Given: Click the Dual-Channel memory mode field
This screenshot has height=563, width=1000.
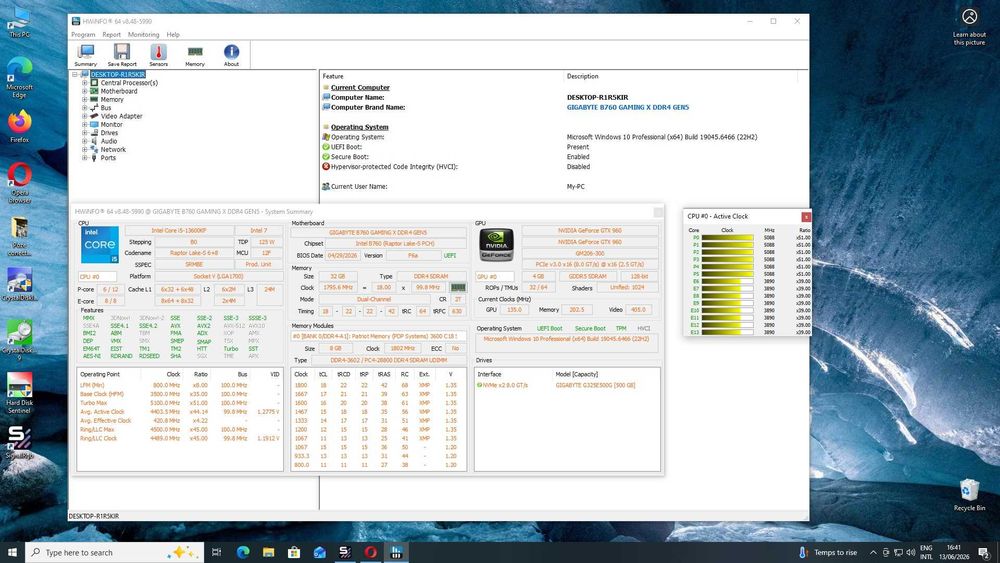Looking at the screenshot, I should [374, 299].
